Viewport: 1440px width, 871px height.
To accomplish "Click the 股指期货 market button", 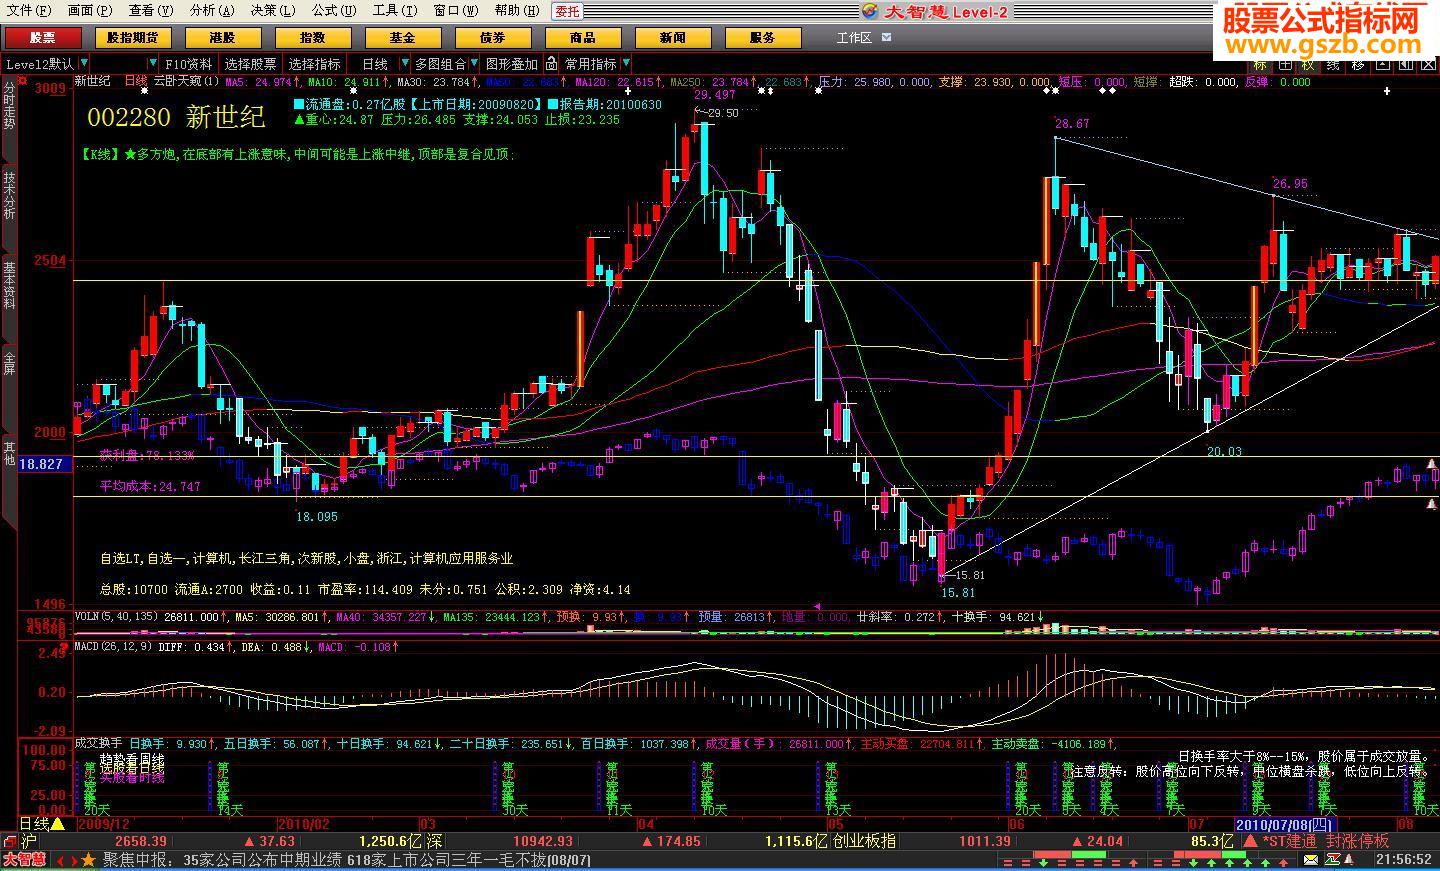I will coord(133,38).
